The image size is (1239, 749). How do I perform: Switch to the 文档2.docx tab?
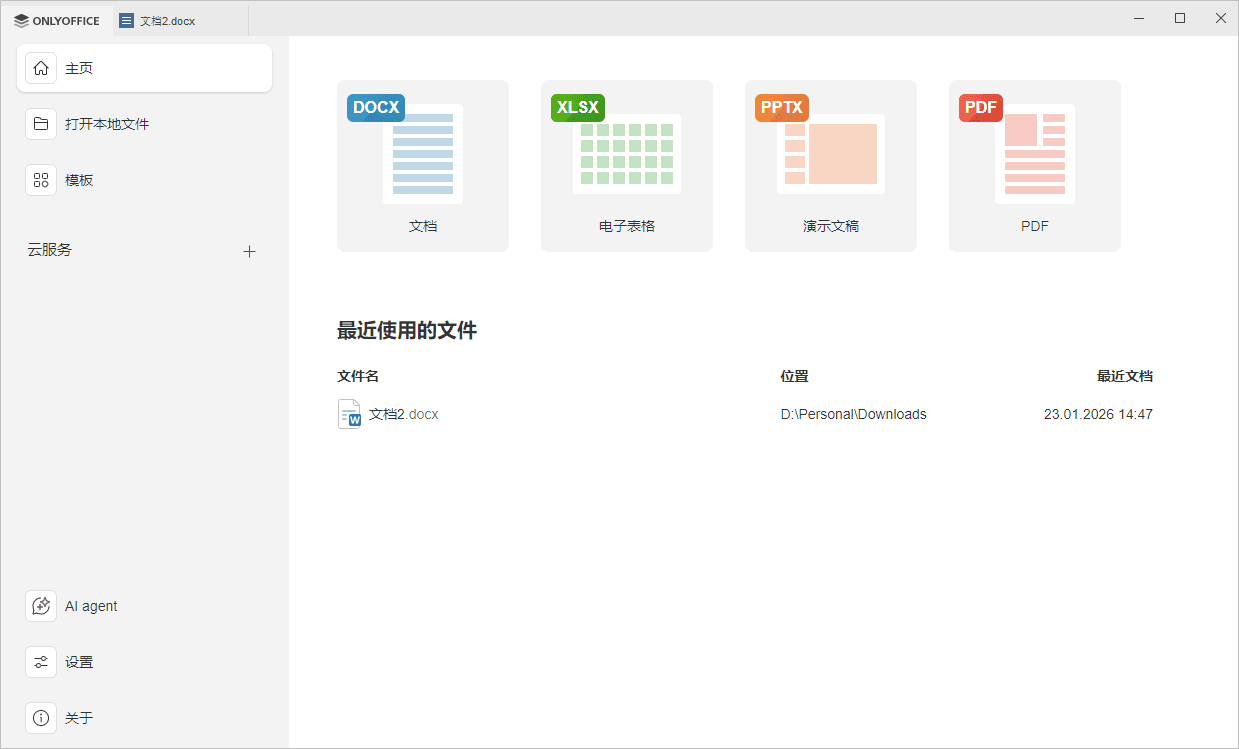pyautogui.click(x=167, y=20)
